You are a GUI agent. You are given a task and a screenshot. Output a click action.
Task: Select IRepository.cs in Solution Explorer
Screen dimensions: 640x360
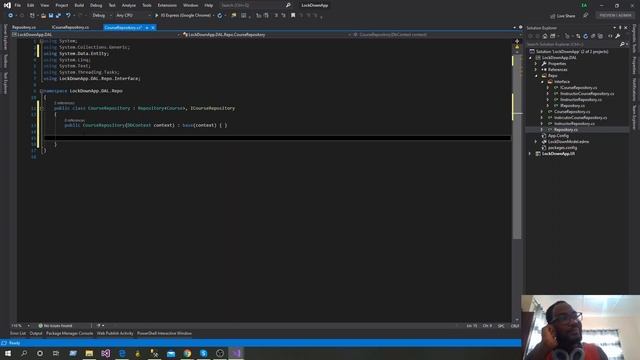coord(572,106)
